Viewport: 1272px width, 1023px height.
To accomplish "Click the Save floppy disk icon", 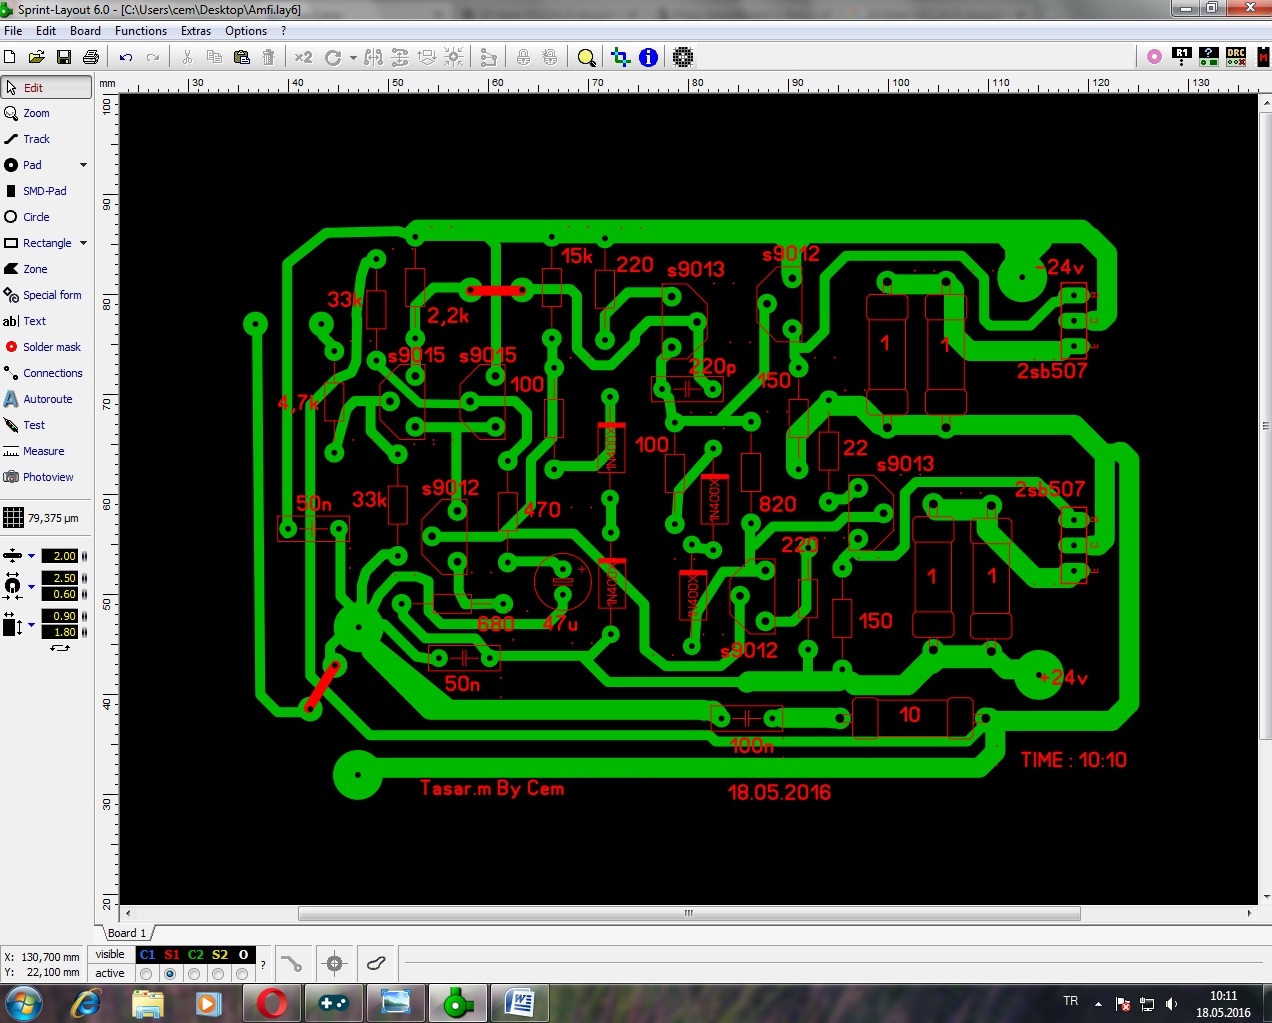I will coord(64,58).
